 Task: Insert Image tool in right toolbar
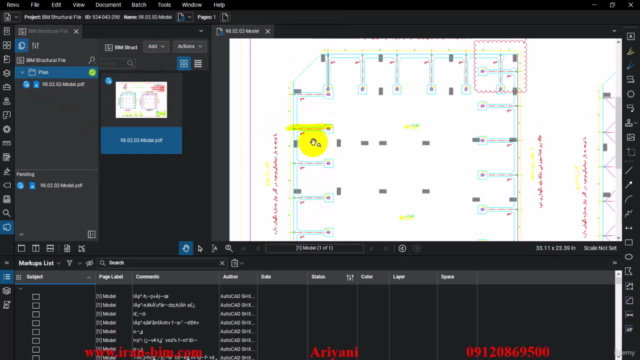(631, 138)
